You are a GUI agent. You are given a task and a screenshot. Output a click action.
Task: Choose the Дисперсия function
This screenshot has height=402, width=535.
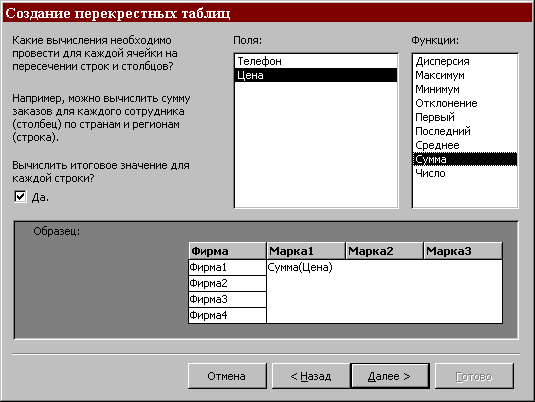tap(465, 61)
